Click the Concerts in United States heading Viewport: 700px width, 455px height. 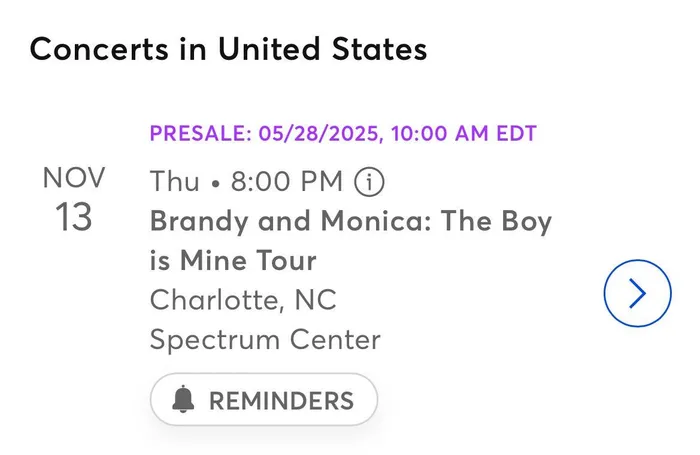point(228,49)
